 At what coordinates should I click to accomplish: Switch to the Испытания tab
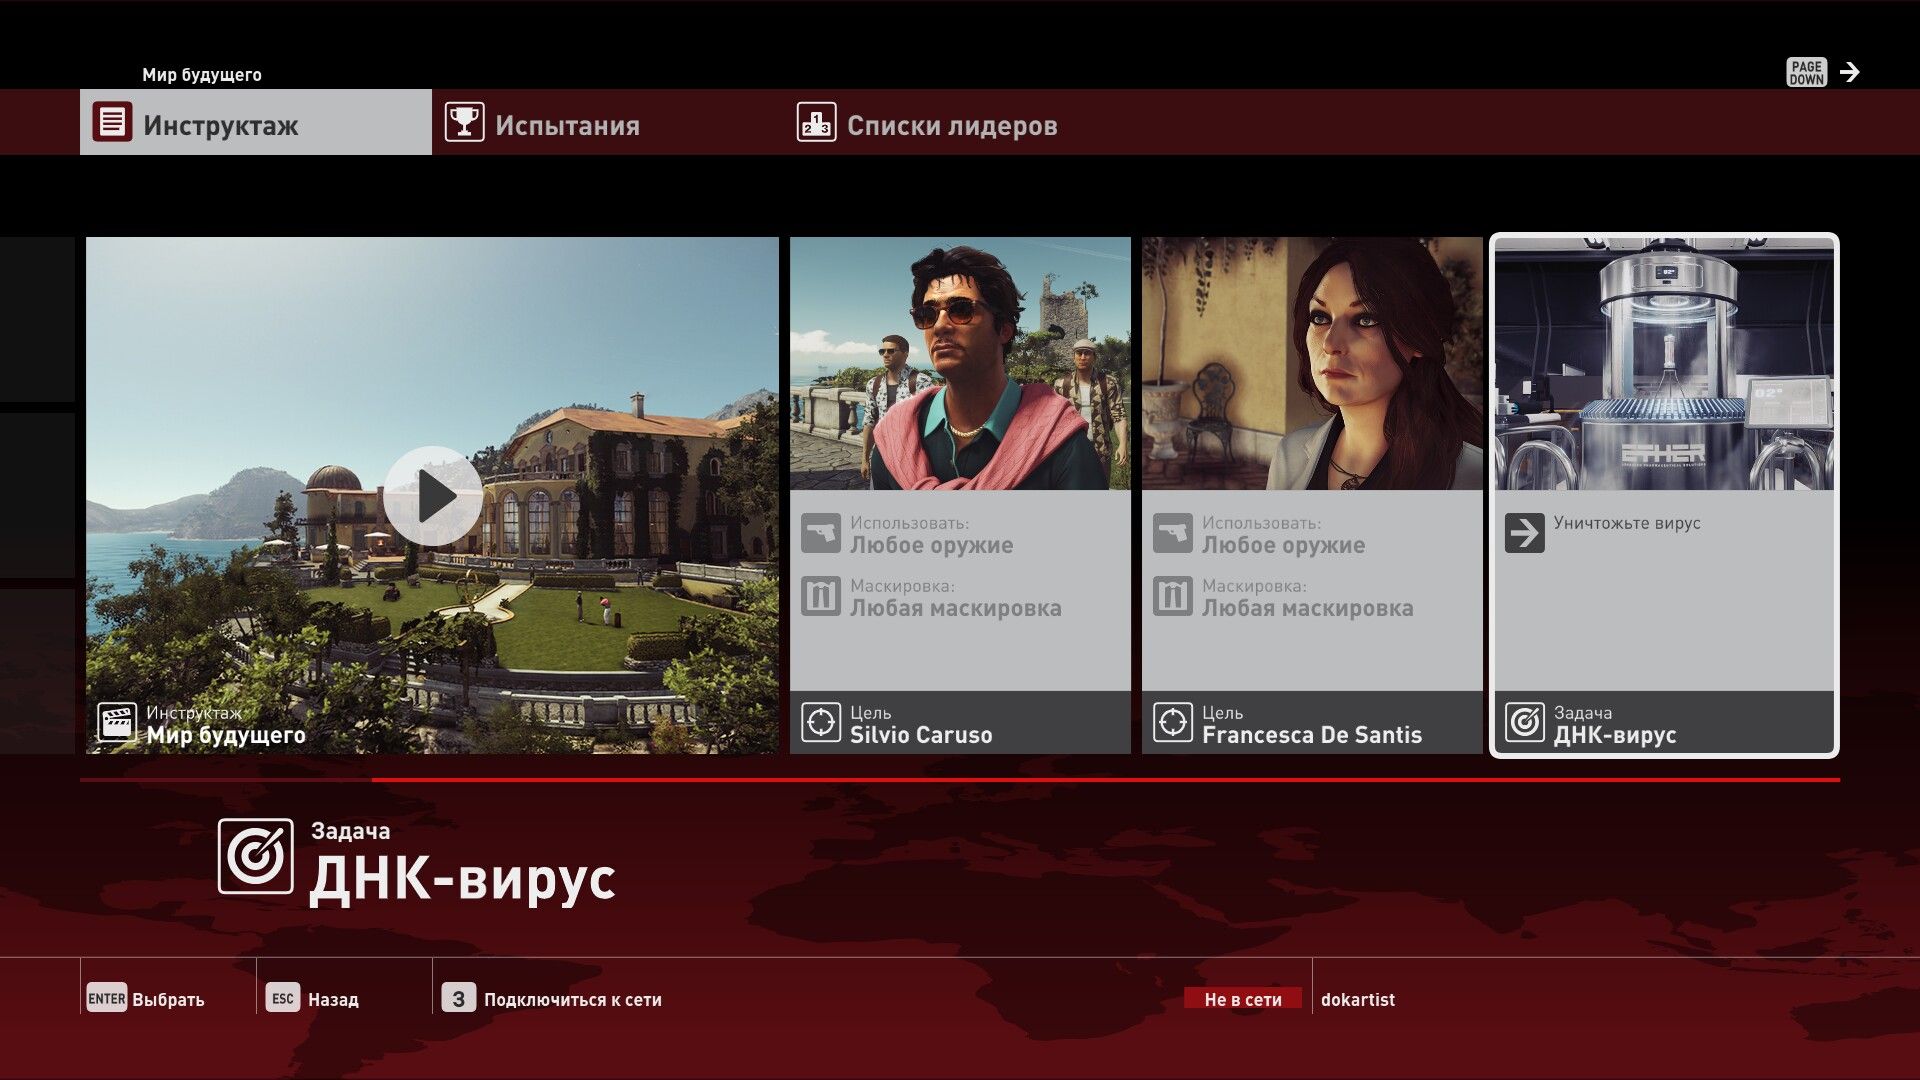point(567,125)
